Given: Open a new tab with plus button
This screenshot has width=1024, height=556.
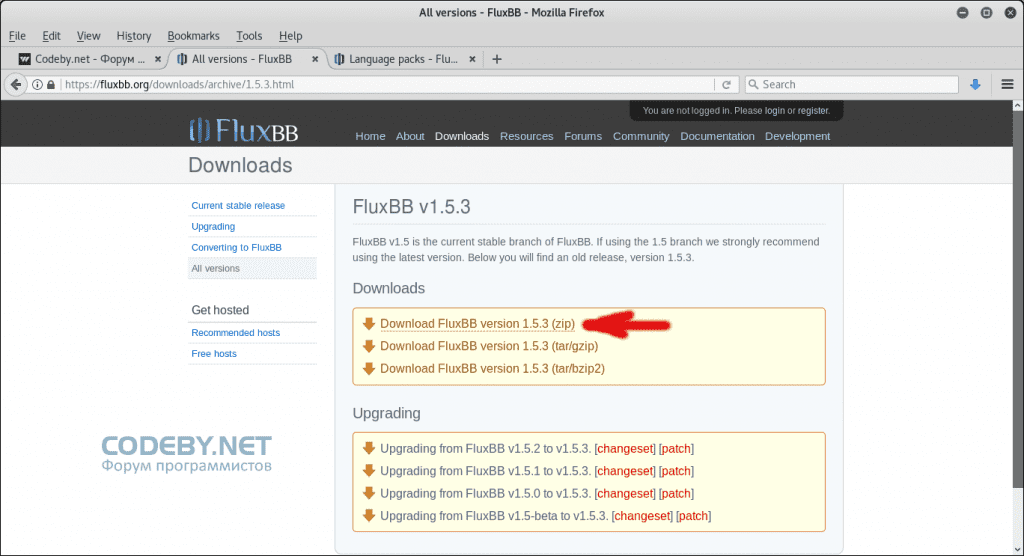Looking at the screenshot, I should point(497,59).
